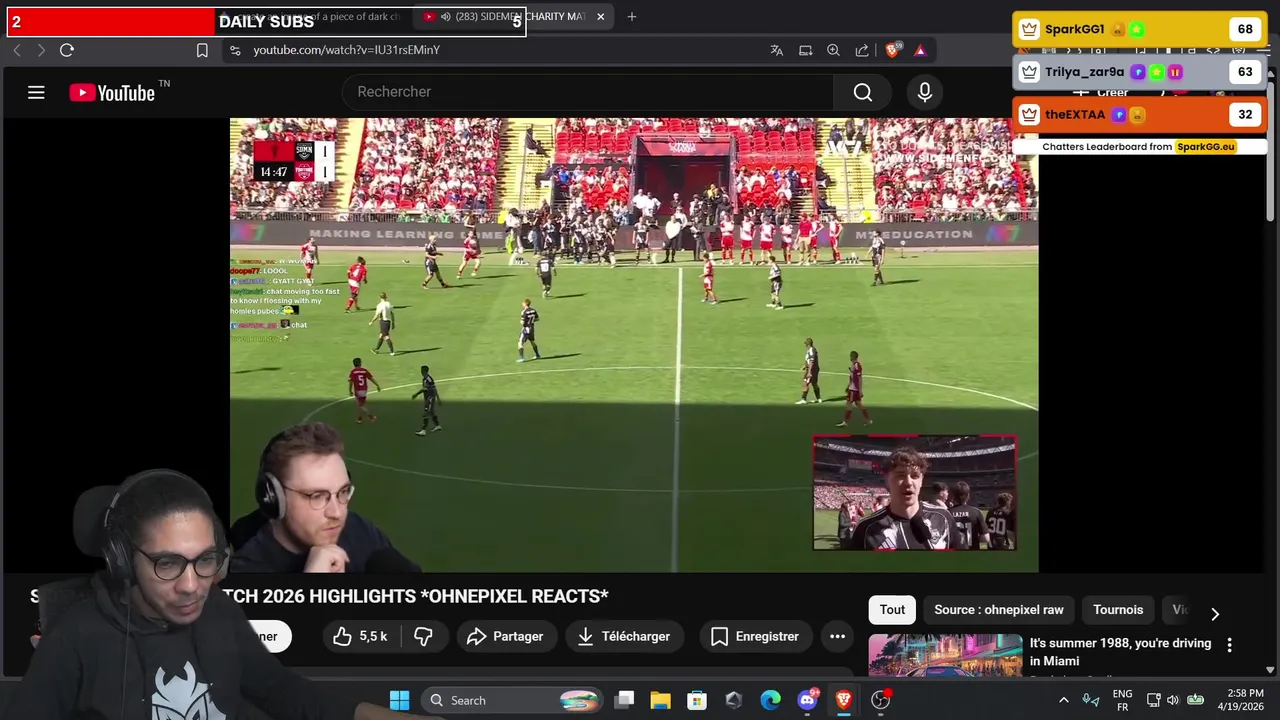Reload the page in Brave
1280x720 pixels.
67,50
